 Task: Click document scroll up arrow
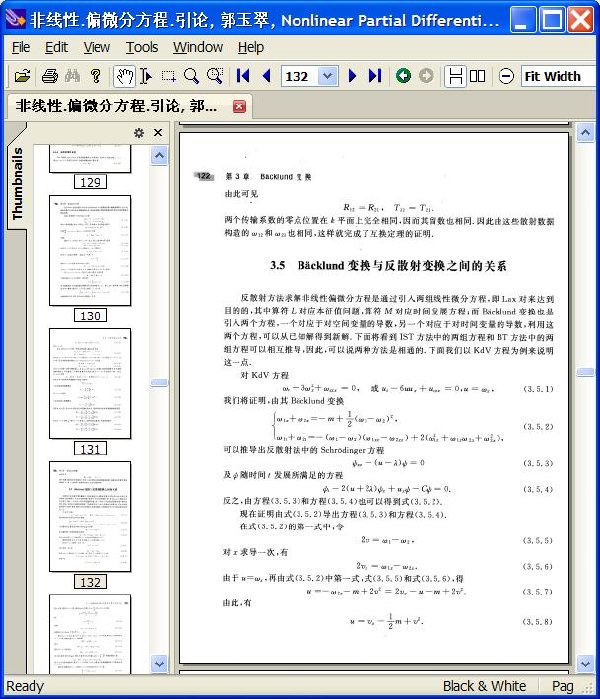point(585,132)
